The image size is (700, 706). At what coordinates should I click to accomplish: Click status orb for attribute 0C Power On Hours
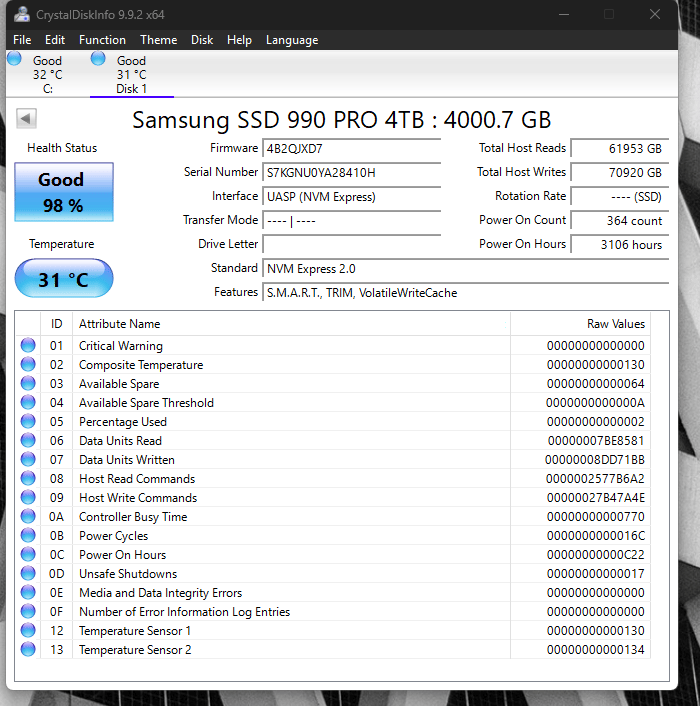click(28, 554)
